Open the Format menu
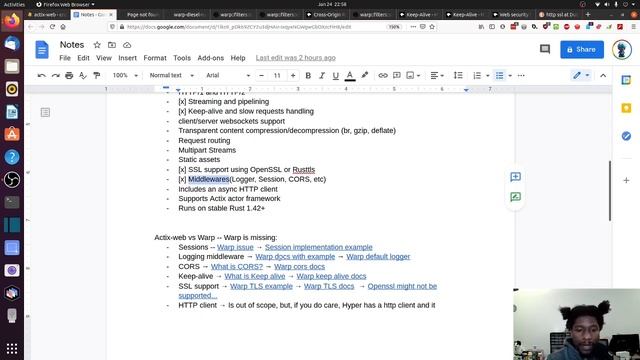 (x=155, y=58)
